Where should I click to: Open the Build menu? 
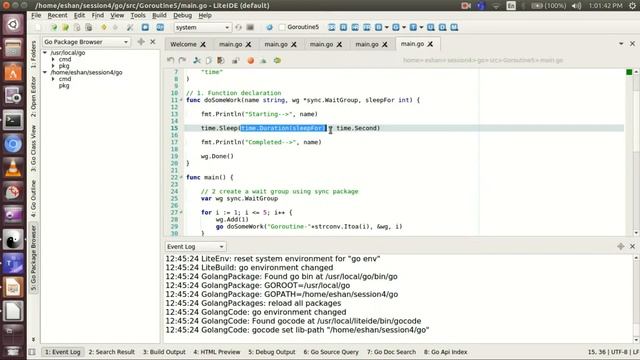coord(159,16)
